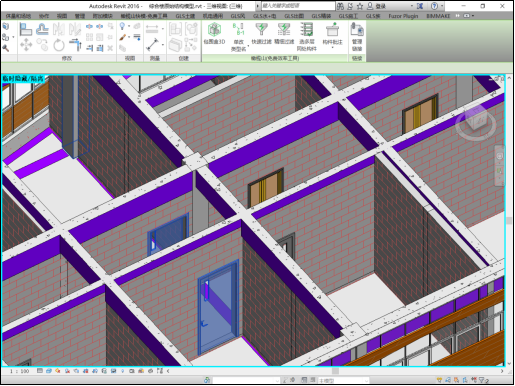Select the Paint brush tool

point(122,37)
